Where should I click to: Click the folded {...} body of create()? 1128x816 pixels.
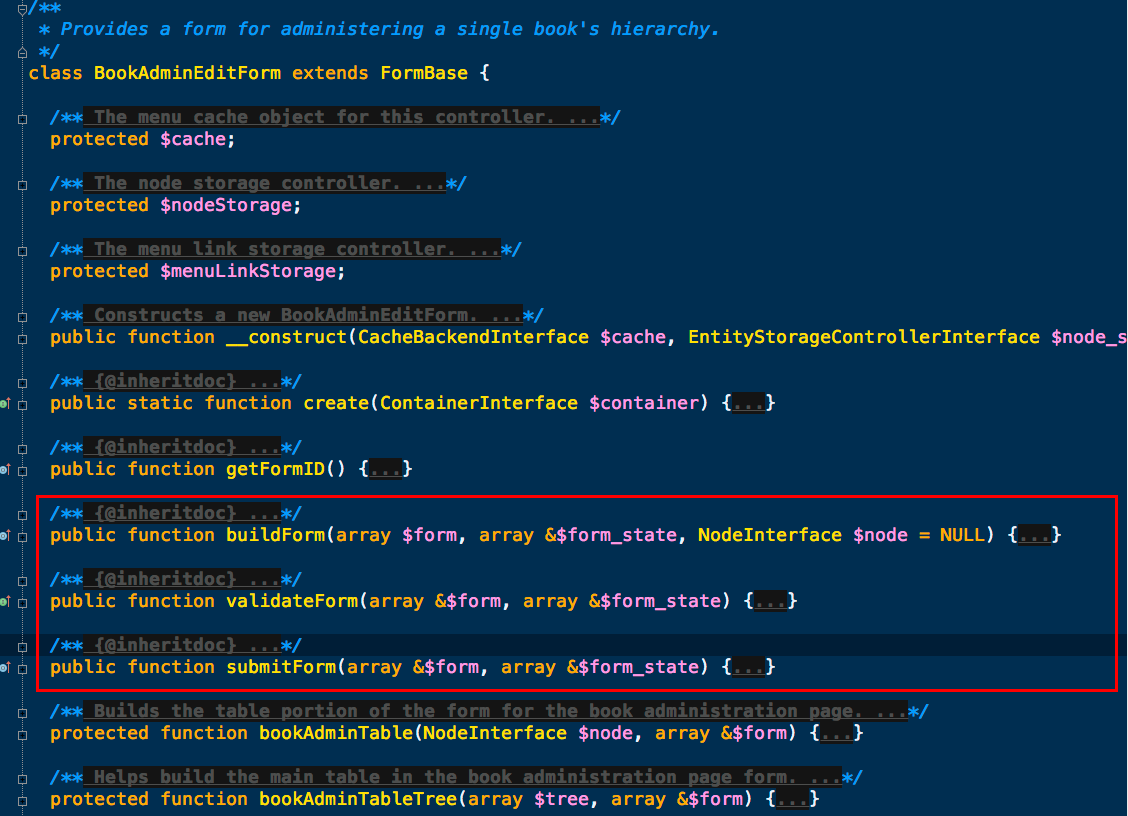point(749,404)
